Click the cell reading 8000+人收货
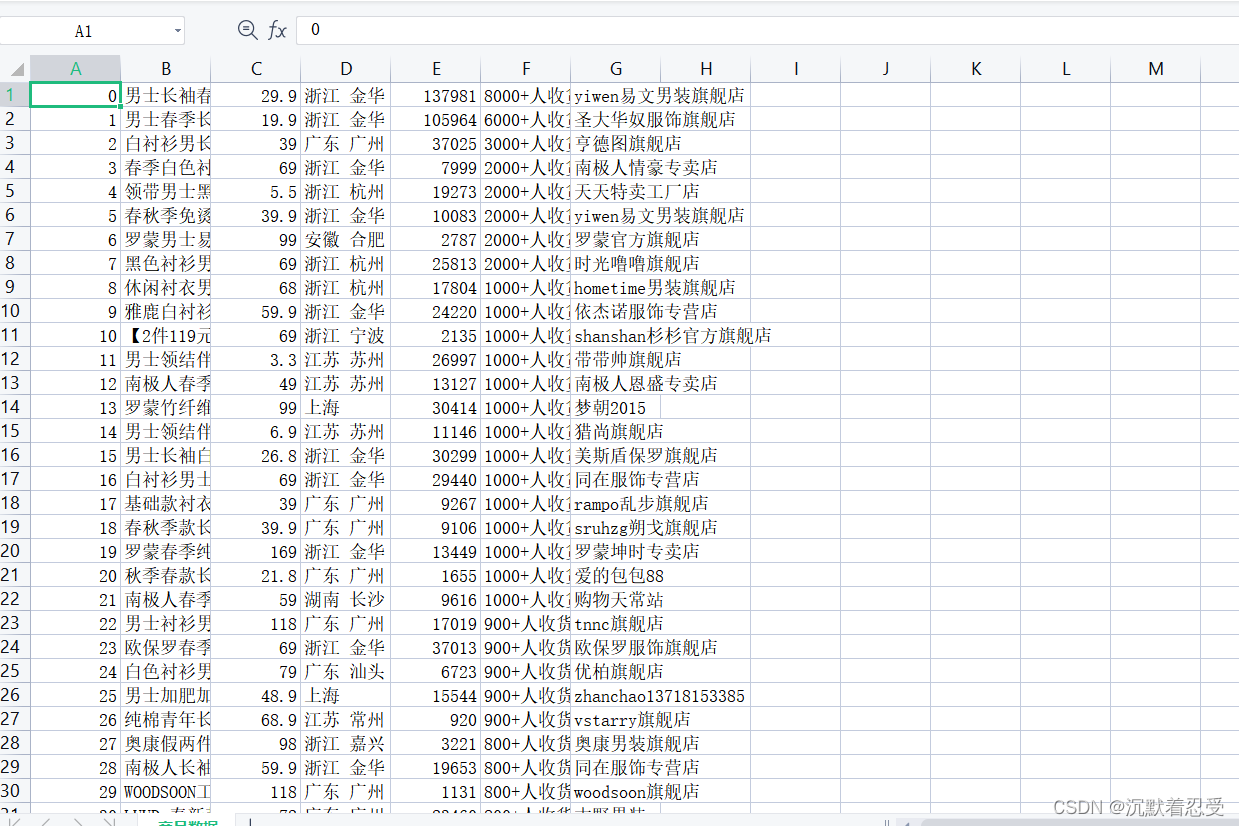 [526, 95]
